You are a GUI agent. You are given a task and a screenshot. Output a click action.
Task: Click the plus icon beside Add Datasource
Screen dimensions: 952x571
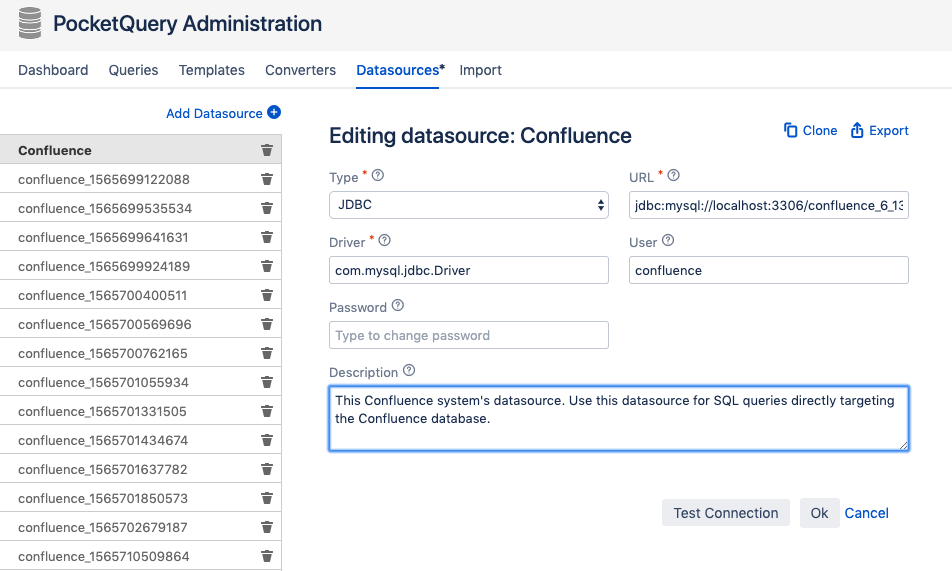coord(274,112)
